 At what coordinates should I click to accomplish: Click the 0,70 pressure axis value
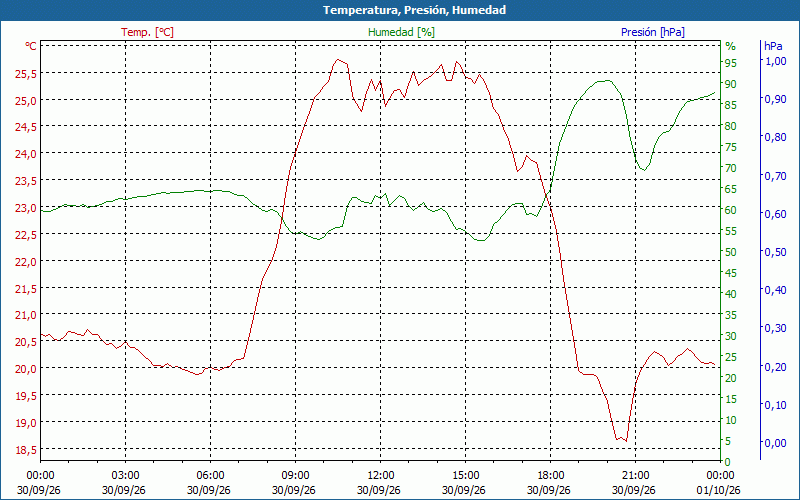click(x=776, y=176)
